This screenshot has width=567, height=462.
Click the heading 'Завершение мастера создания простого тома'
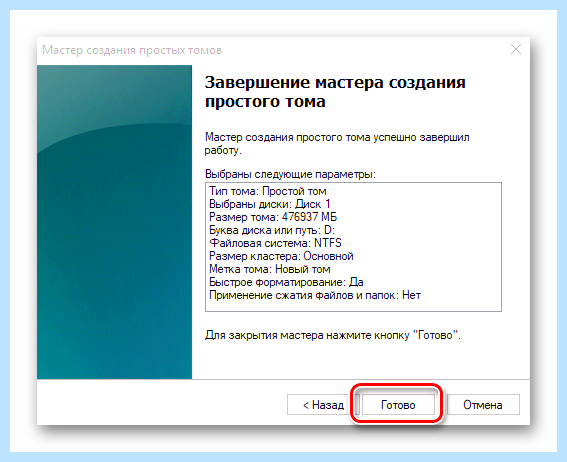[x=335, y=92]
